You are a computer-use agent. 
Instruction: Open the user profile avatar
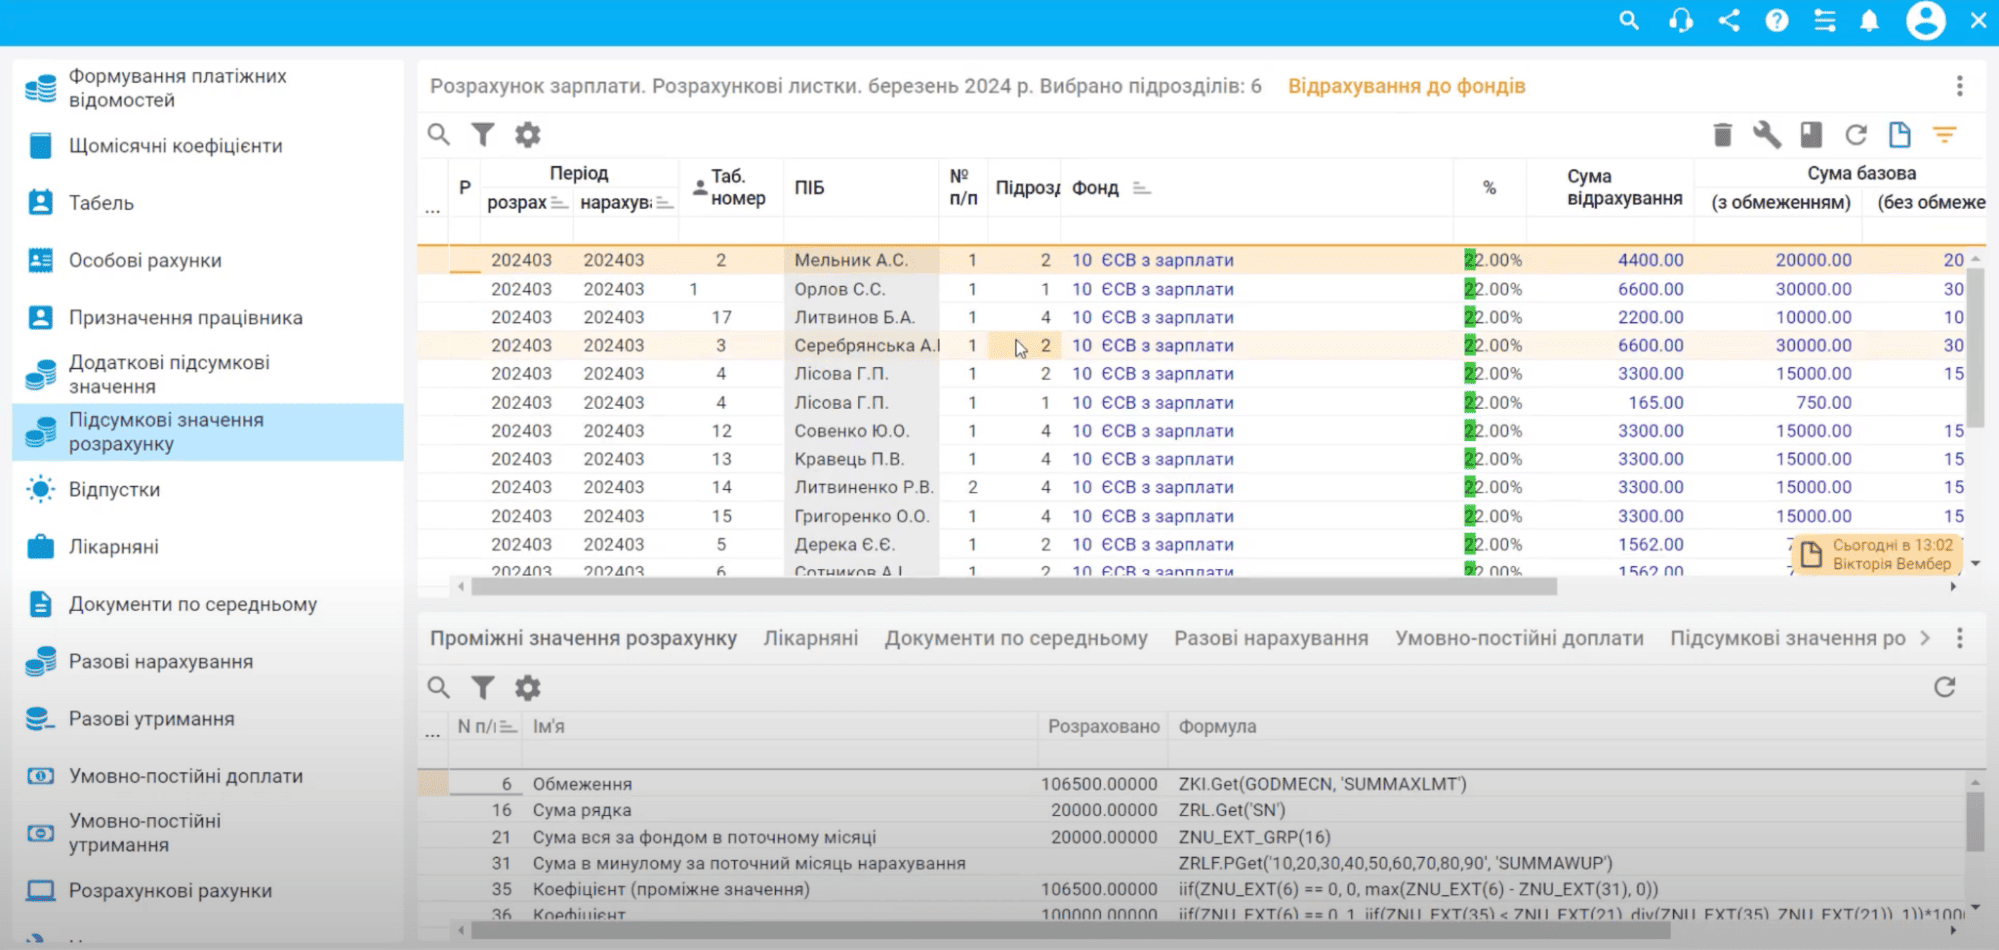(x=1925, y=21)
